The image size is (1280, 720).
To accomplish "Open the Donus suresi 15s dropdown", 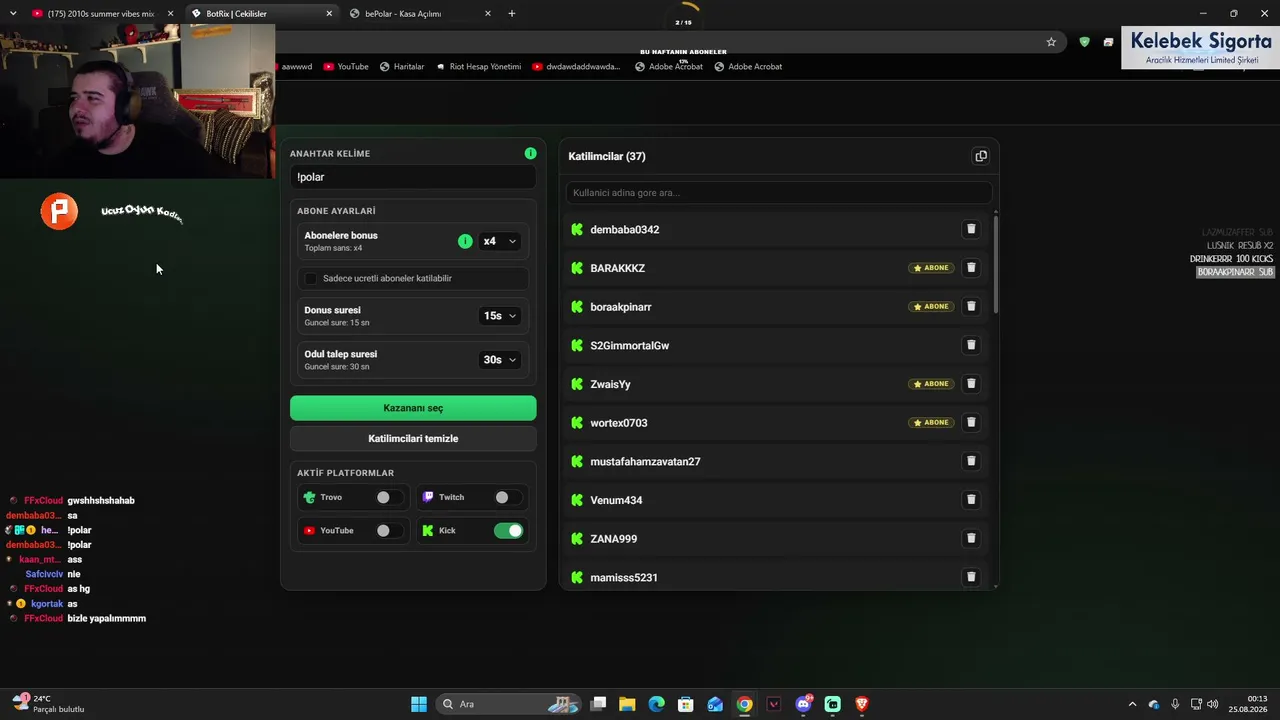I will click(500, 316).
